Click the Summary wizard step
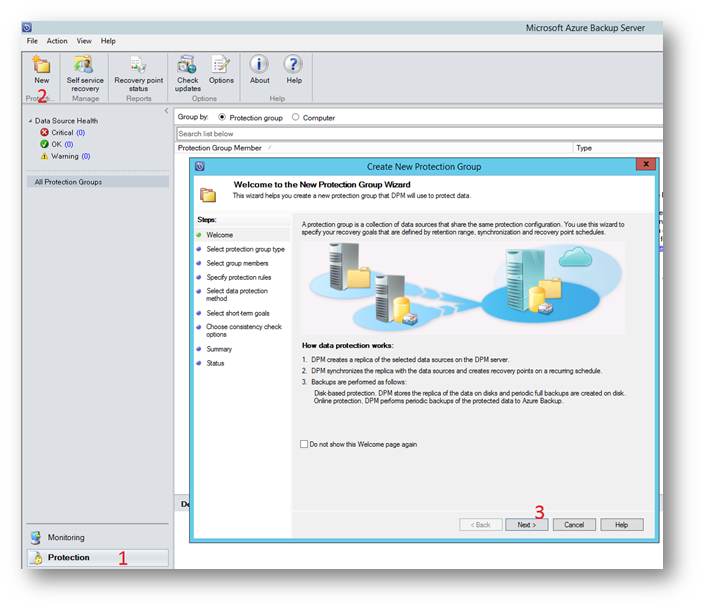The image size is (705, 611). (x=219, y=349)
